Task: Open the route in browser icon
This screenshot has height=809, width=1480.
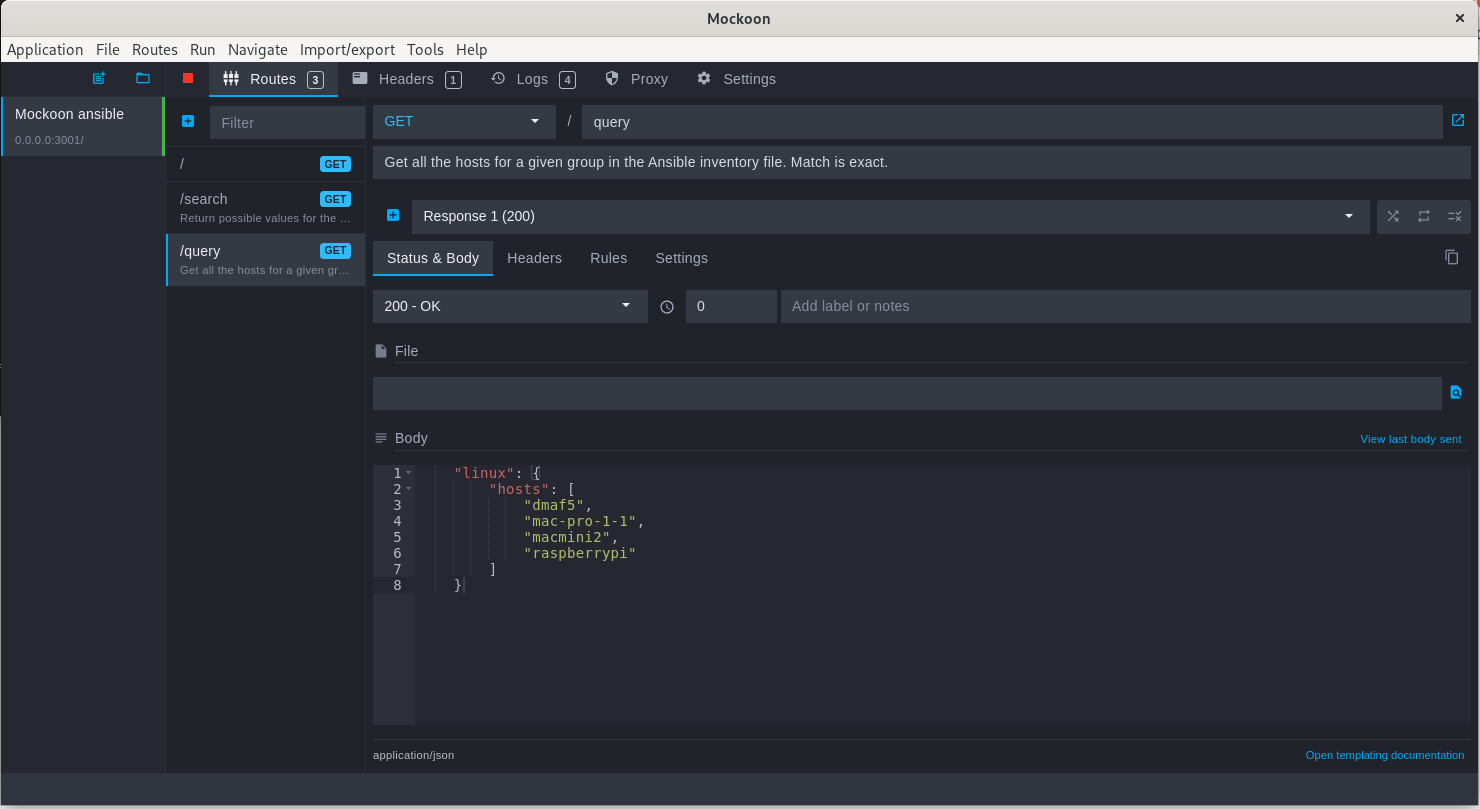Action: (1458, 120)
